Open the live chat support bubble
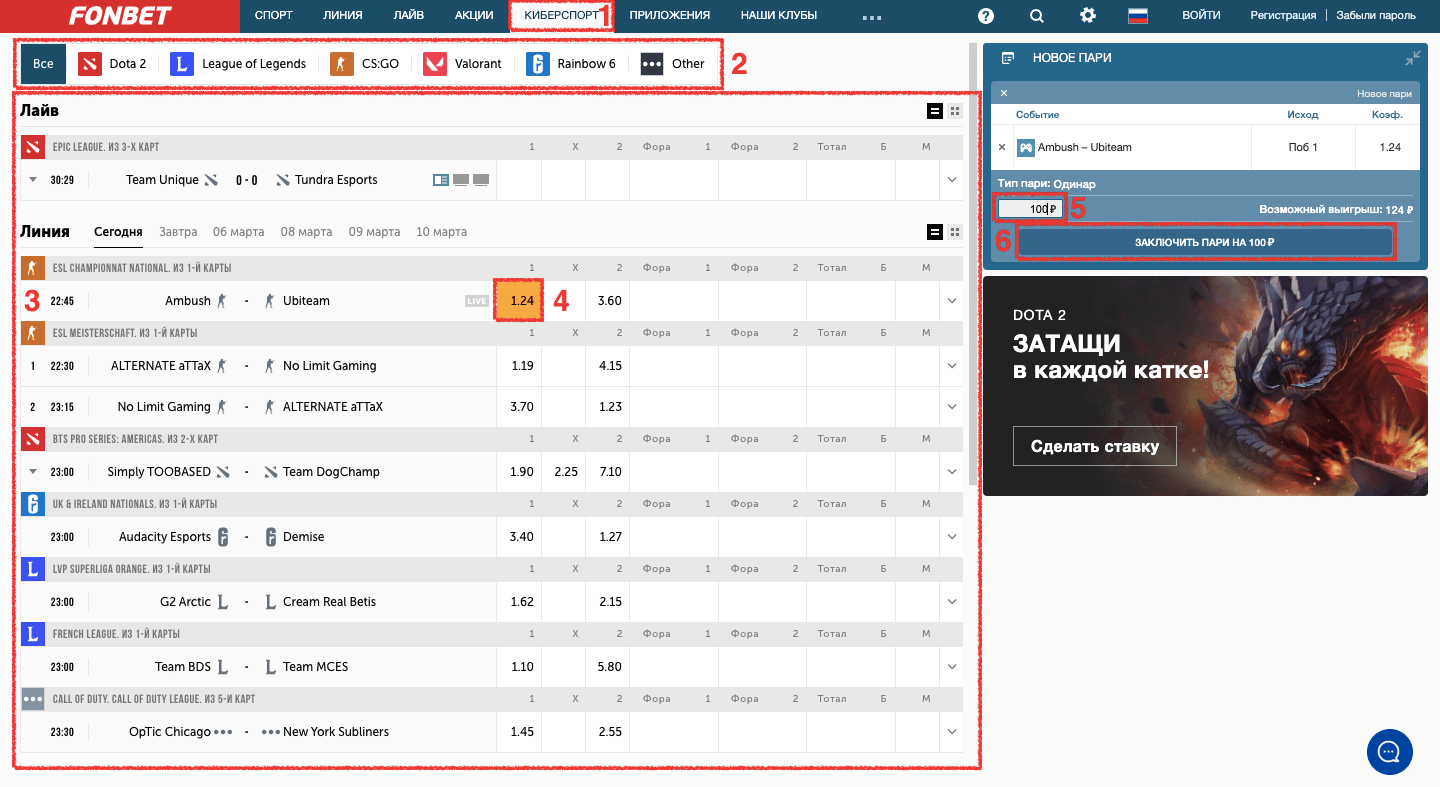The width and height of the screenshot is (1440, 787). tap(1389, 752)
